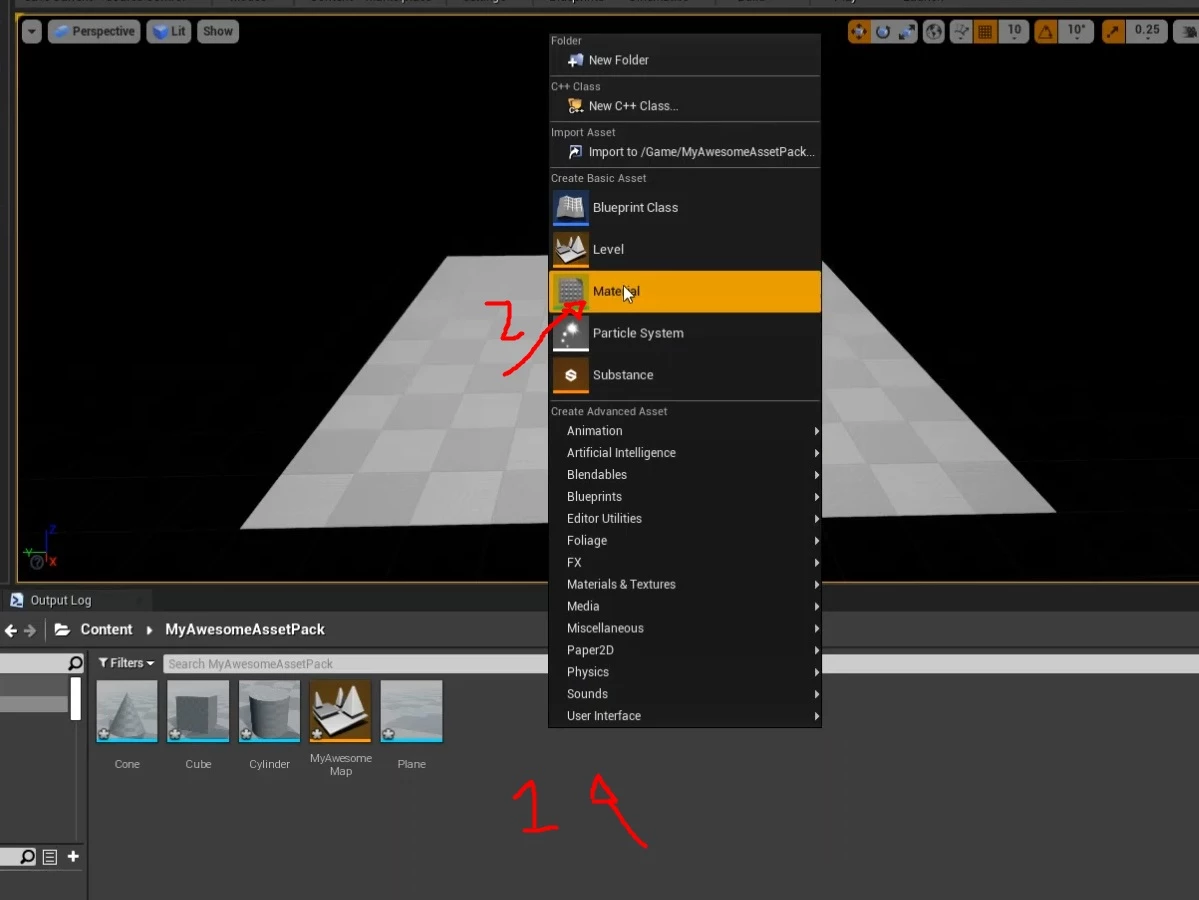The image size is (1199, 900).
Task: Click the Perspective viewport button
Action: click(x=94, y=31)
